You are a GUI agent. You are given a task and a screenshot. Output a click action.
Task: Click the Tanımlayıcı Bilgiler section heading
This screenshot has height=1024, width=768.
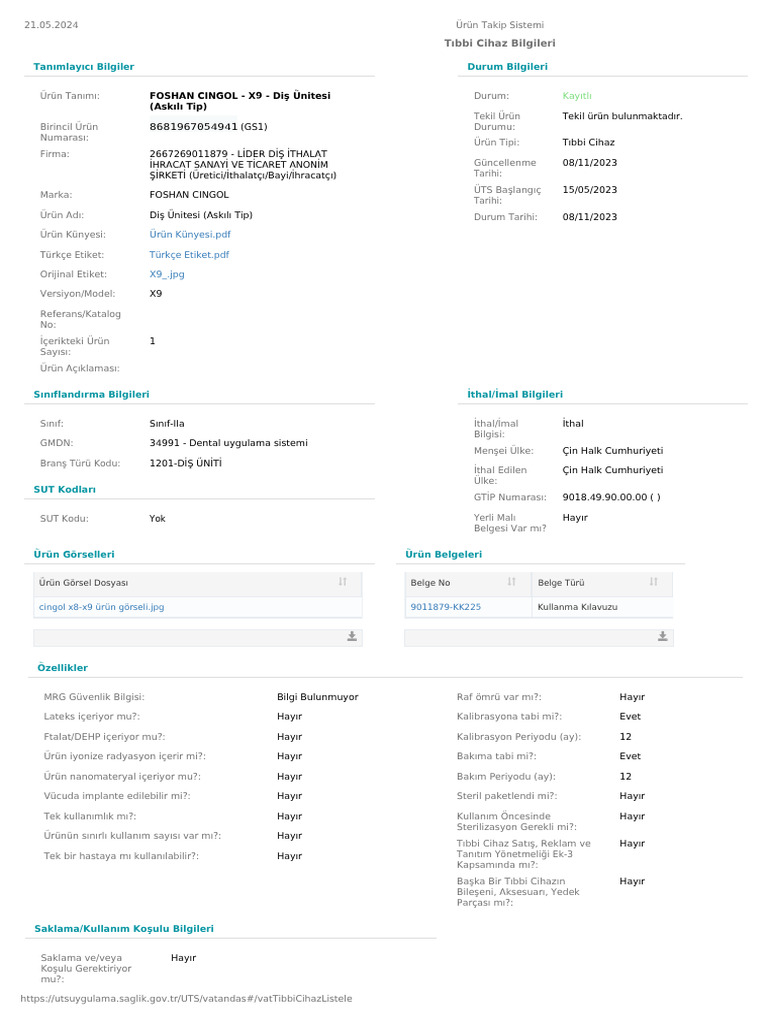[x=84, y=67]
